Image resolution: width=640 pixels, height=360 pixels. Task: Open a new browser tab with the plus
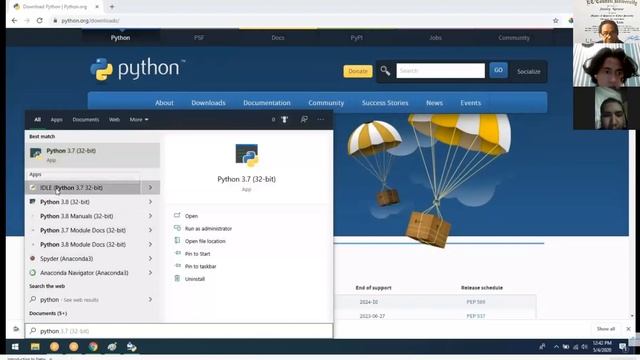tap(112, 7)
